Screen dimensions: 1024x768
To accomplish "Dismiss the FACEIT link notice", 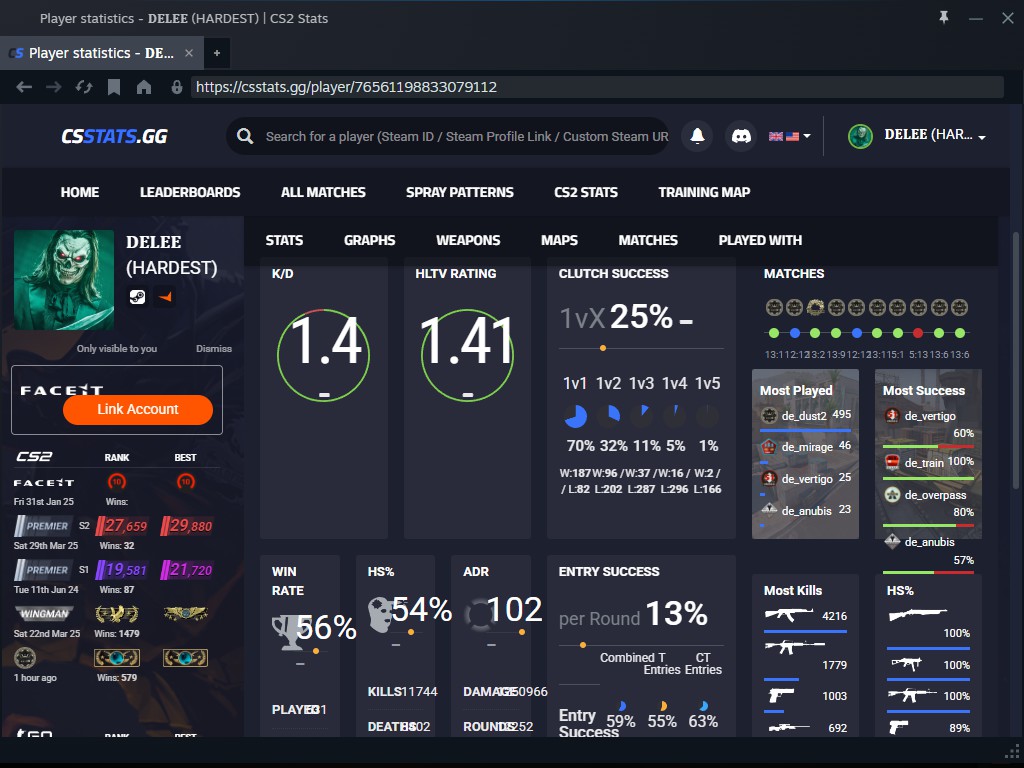I will [214, 349].
